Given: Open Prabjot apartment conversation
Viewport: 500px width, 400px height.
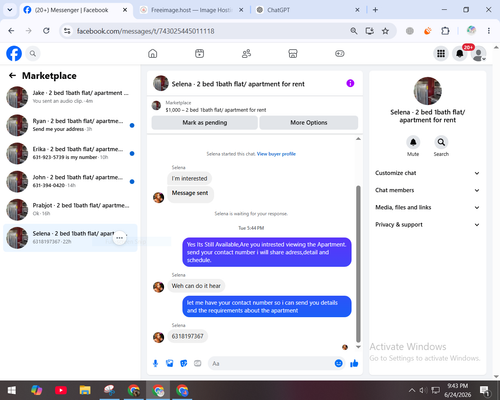Looking at the screenshot, I should [x=70, y=209].
